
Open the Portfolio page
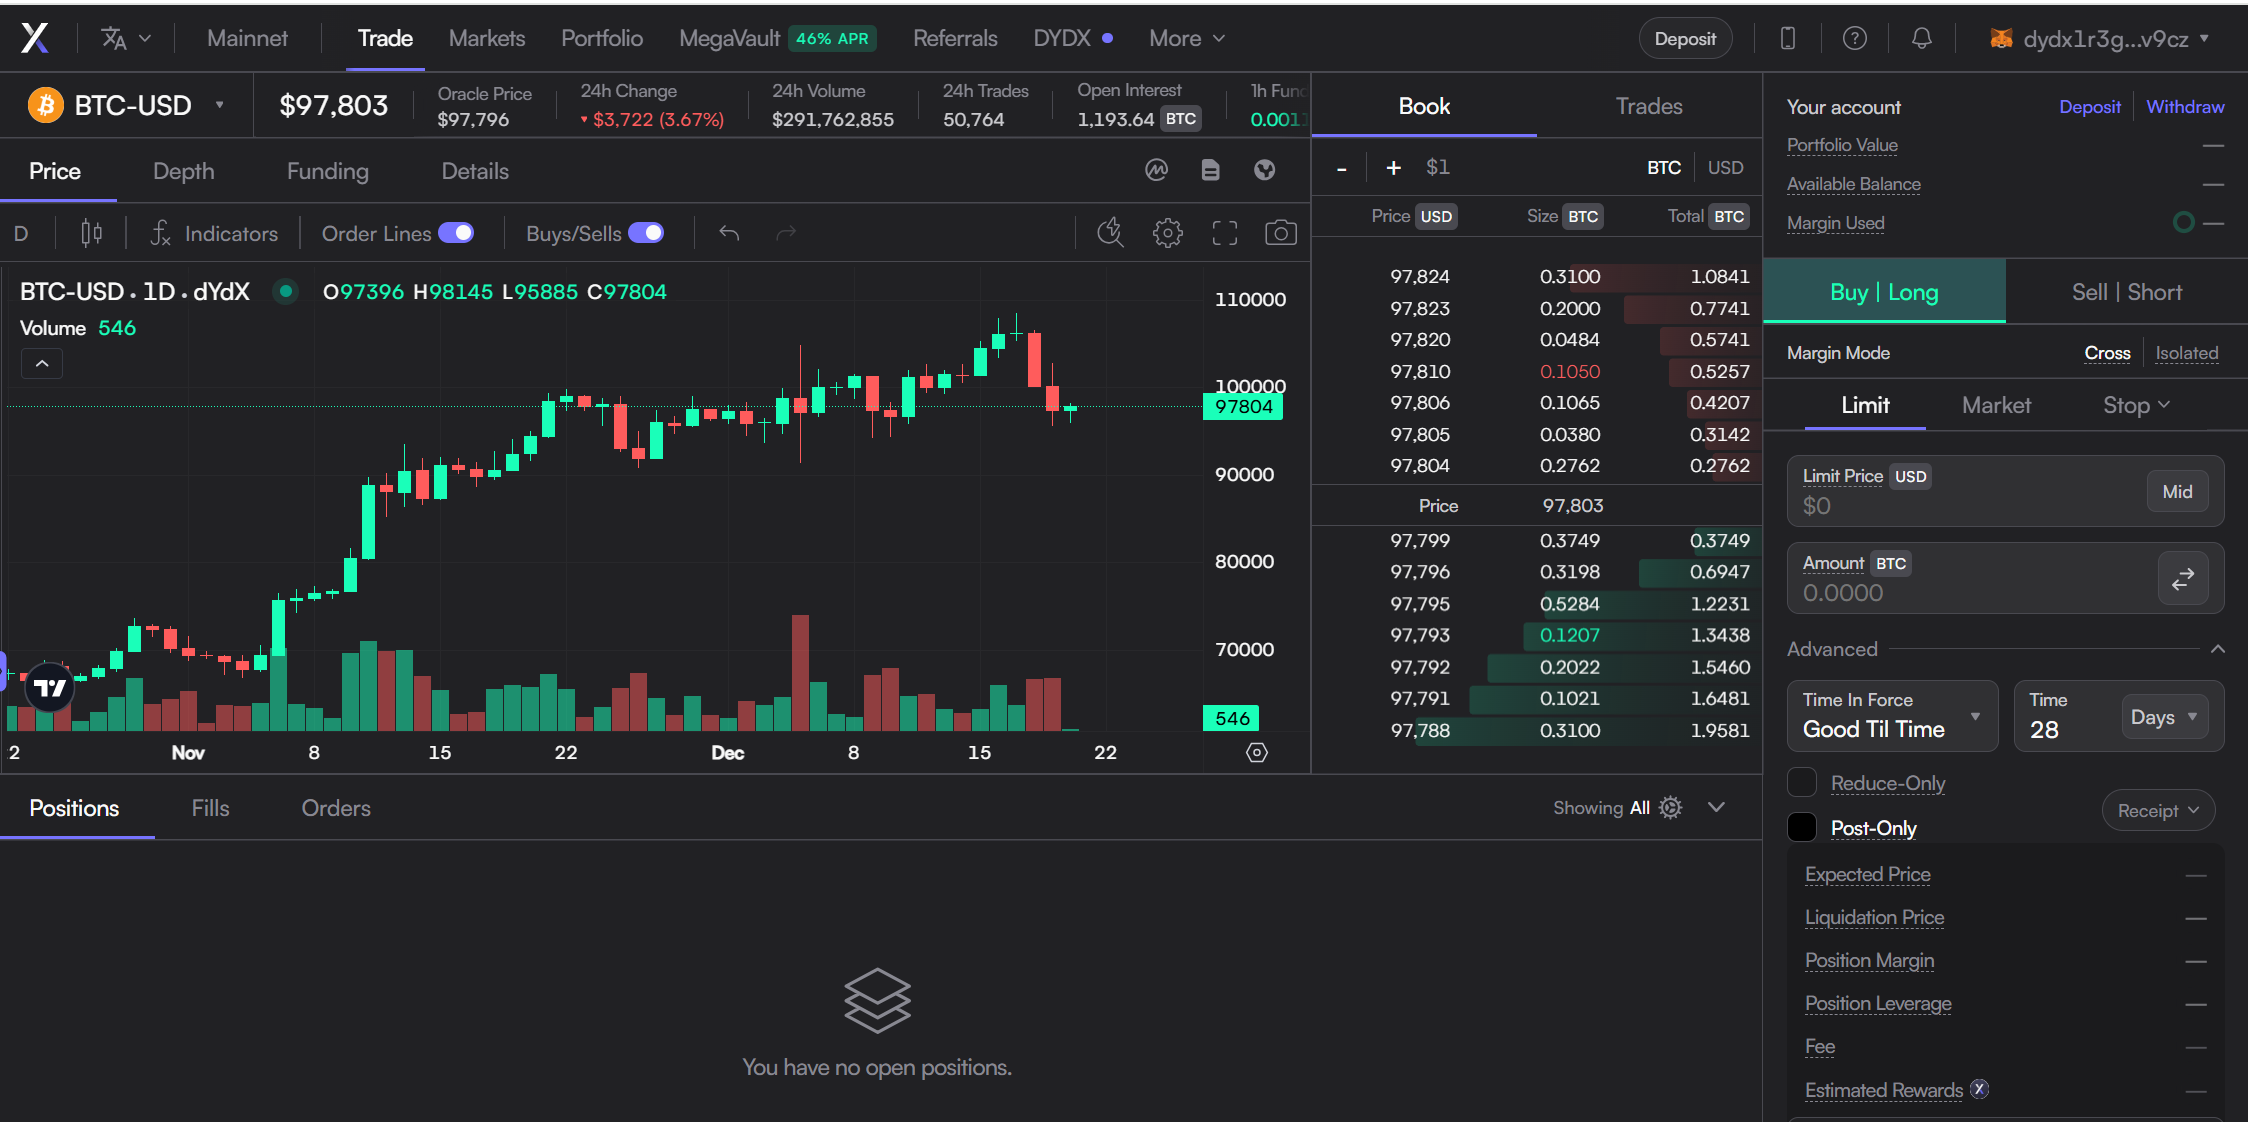click(602, 38)
